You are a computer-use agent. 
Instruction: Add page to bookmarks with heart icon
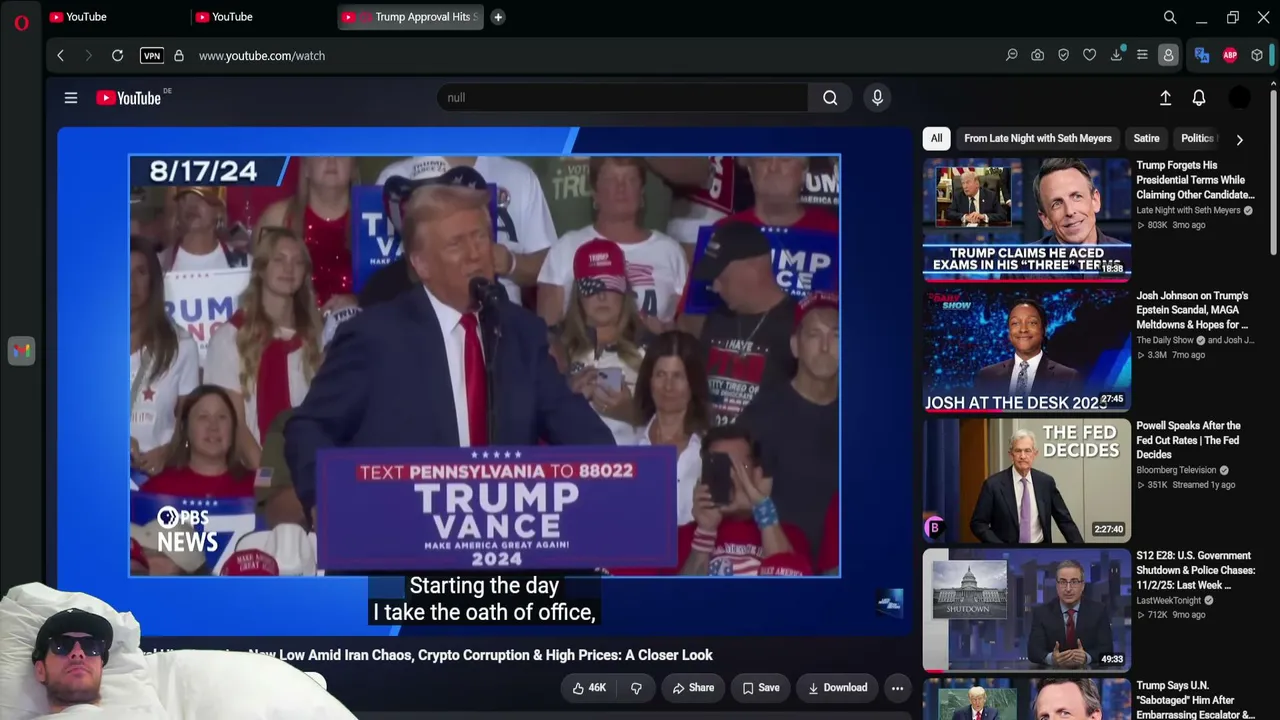1090,56
